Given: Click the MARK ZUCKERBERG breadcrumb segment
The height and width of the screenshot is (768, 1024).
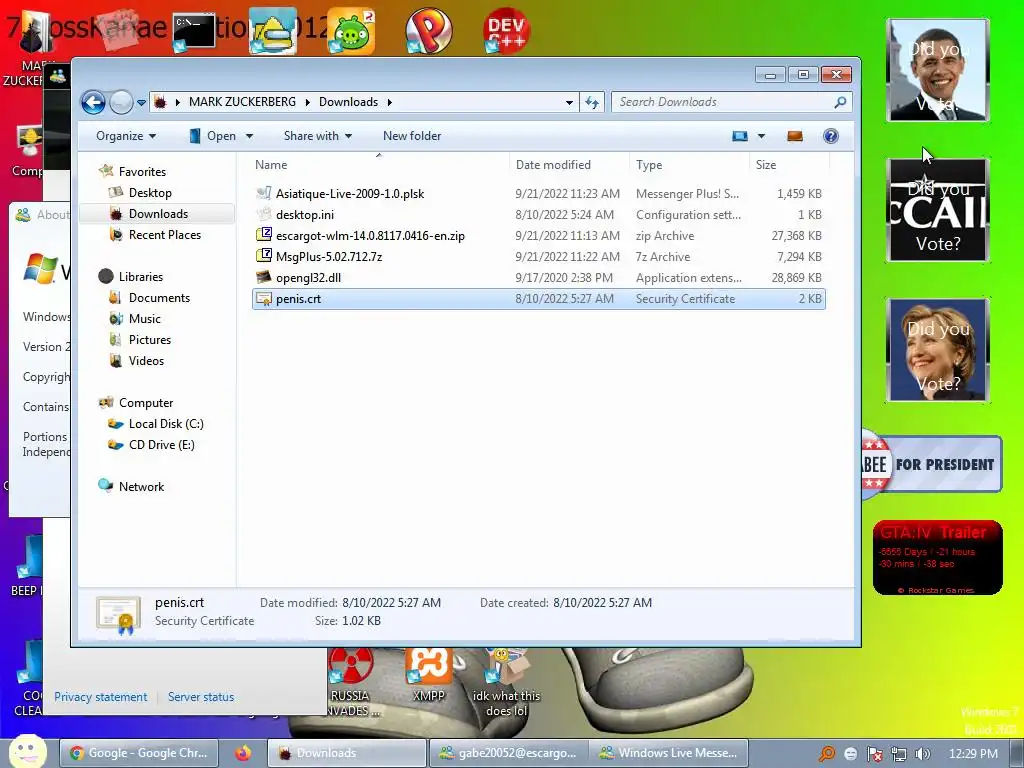Looking at the screenshot, I should click(242, 102).
